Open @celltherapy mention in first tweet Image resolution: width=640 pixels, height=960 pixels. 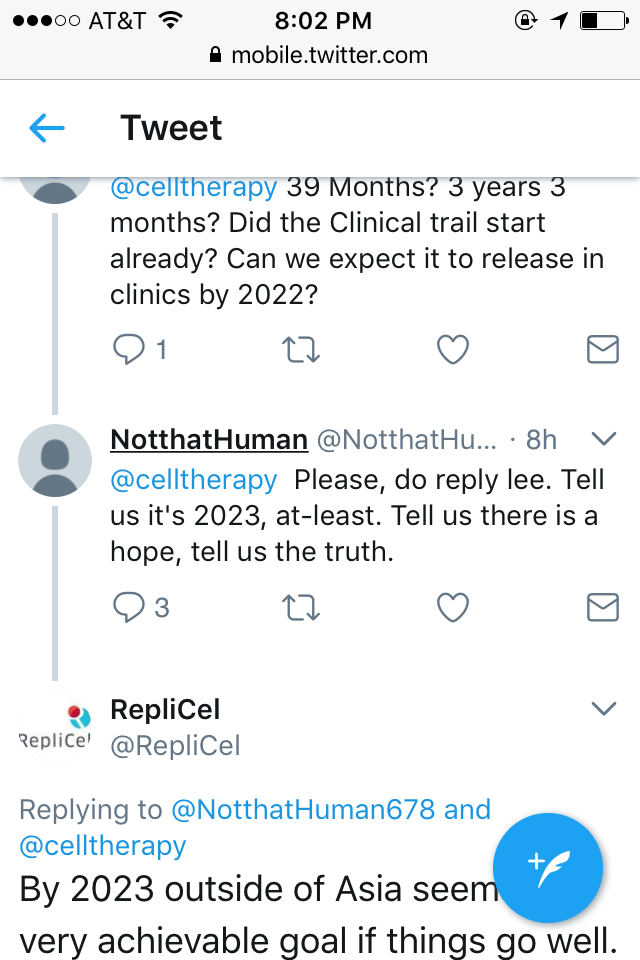pos(193,187)
